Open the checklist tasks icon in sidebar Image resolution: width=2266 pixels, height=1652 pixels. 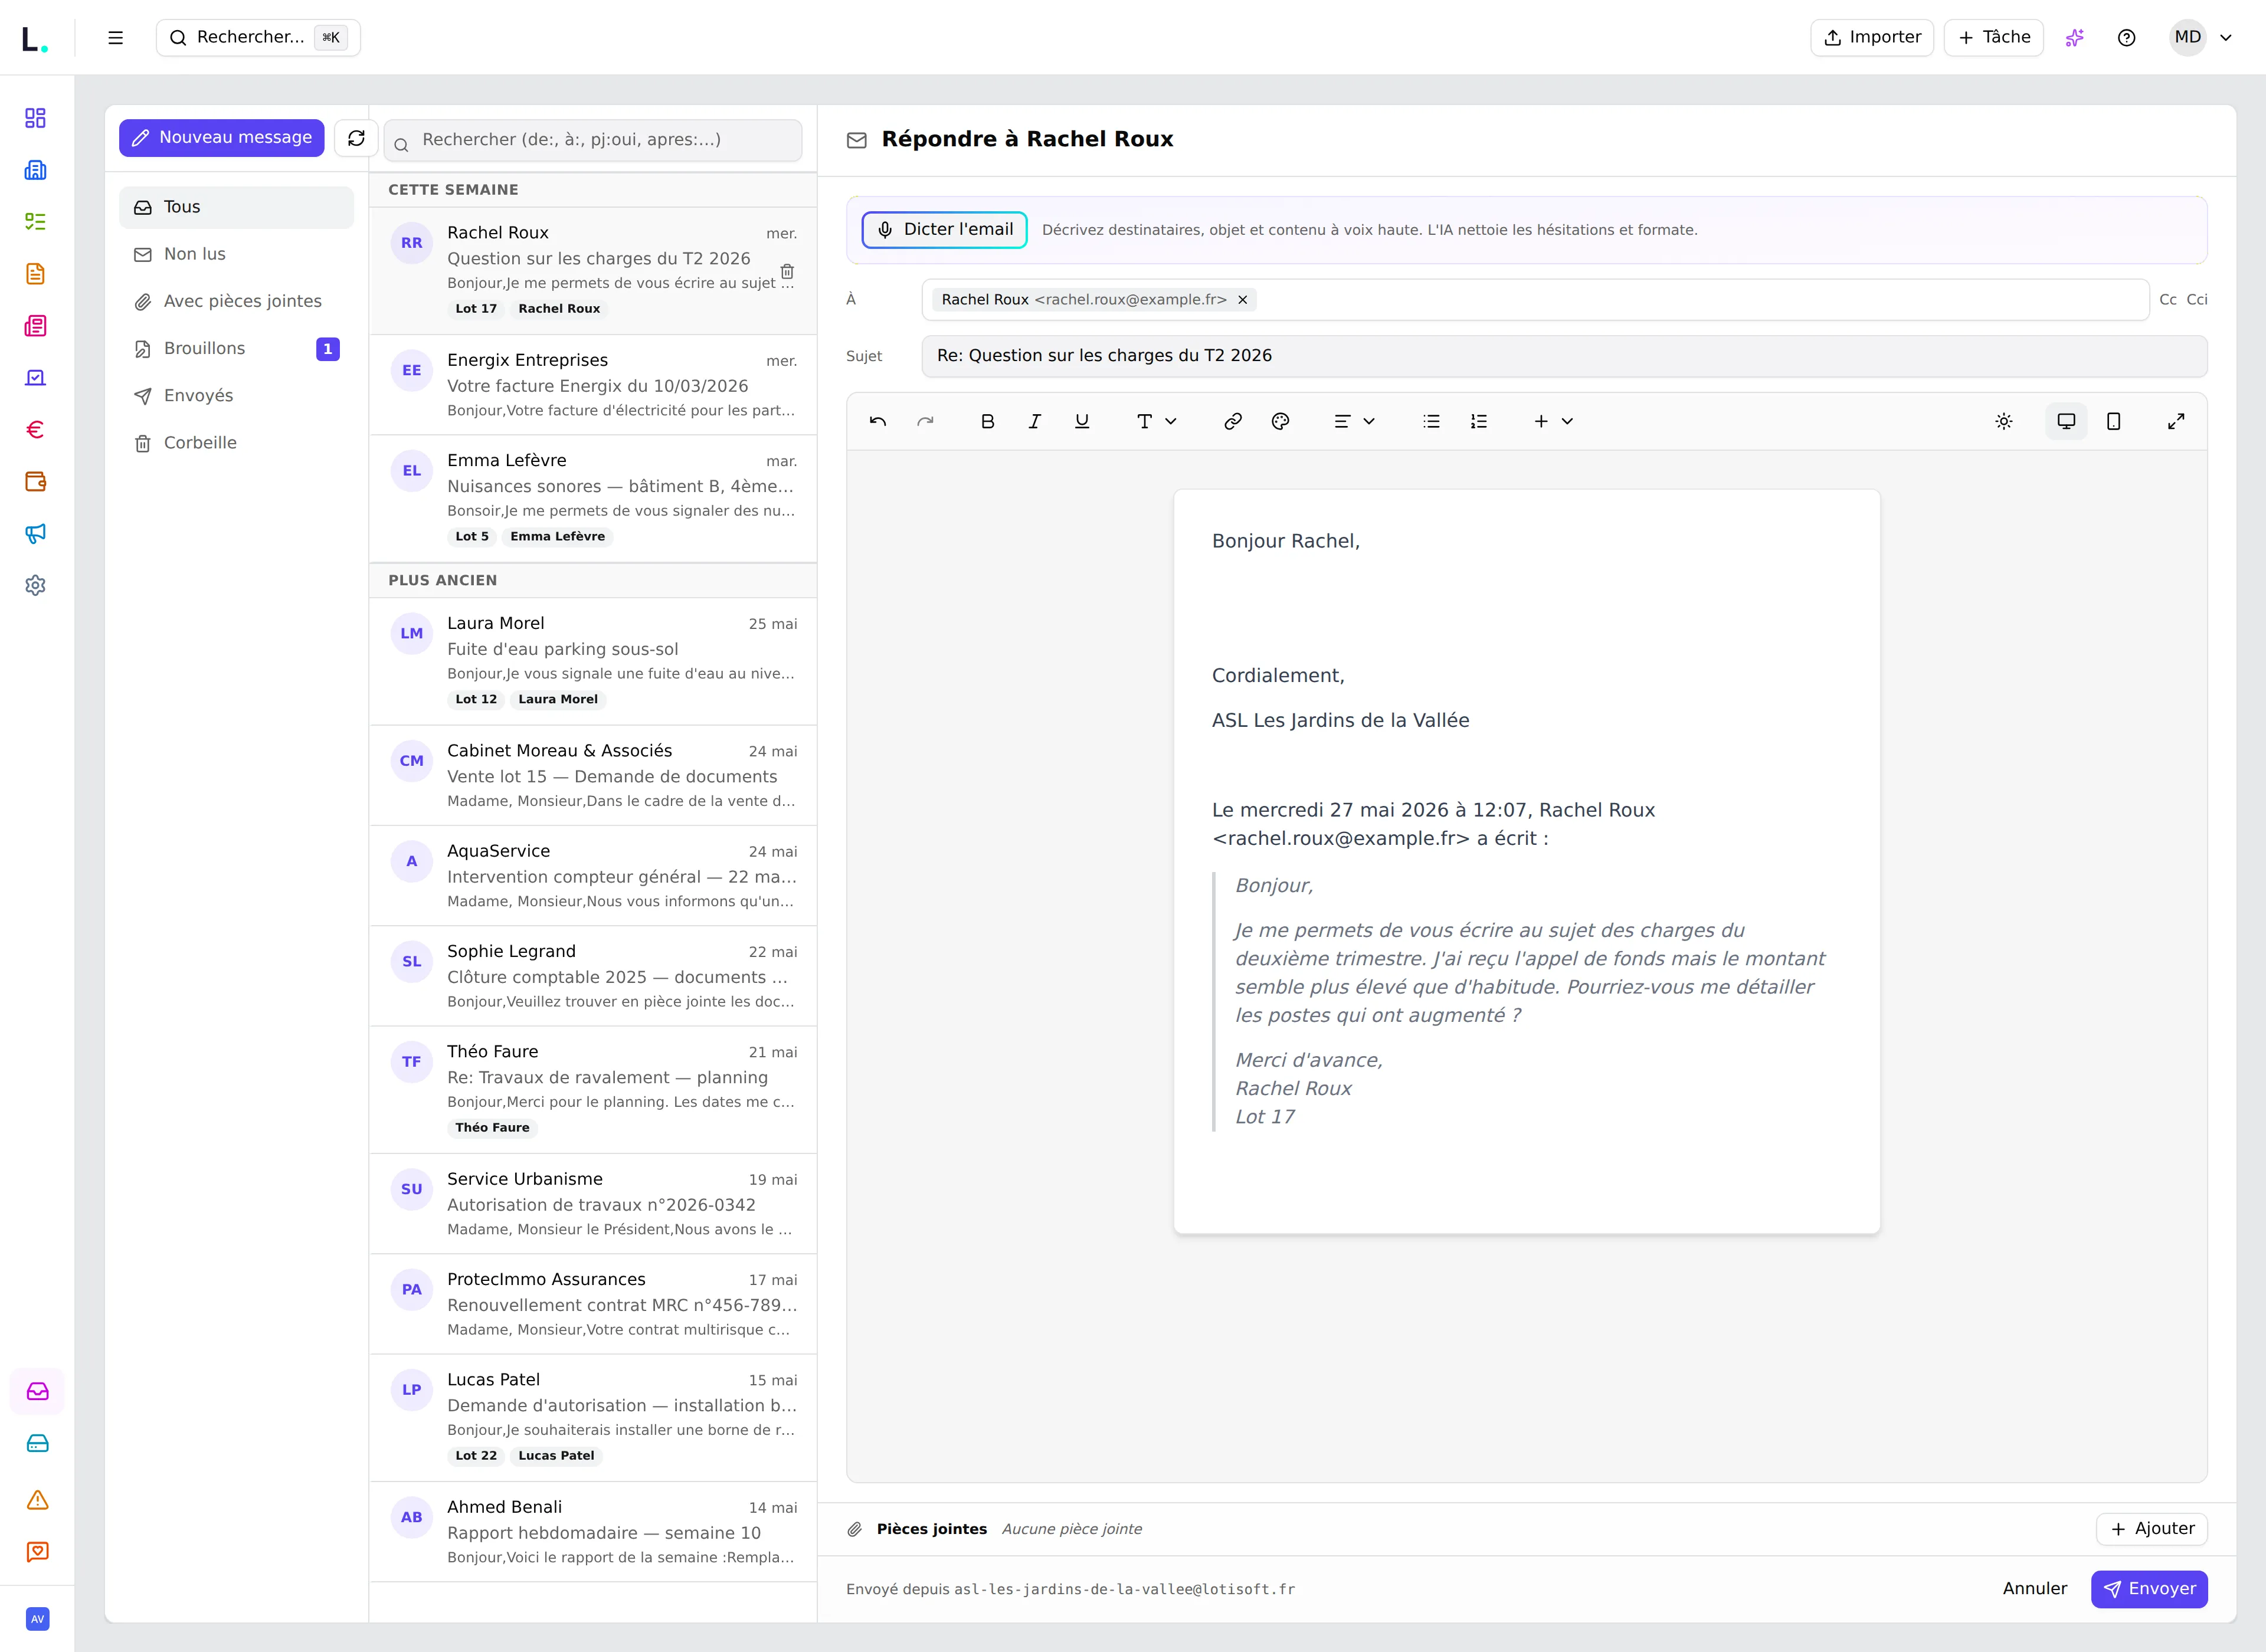pos(36,222)
